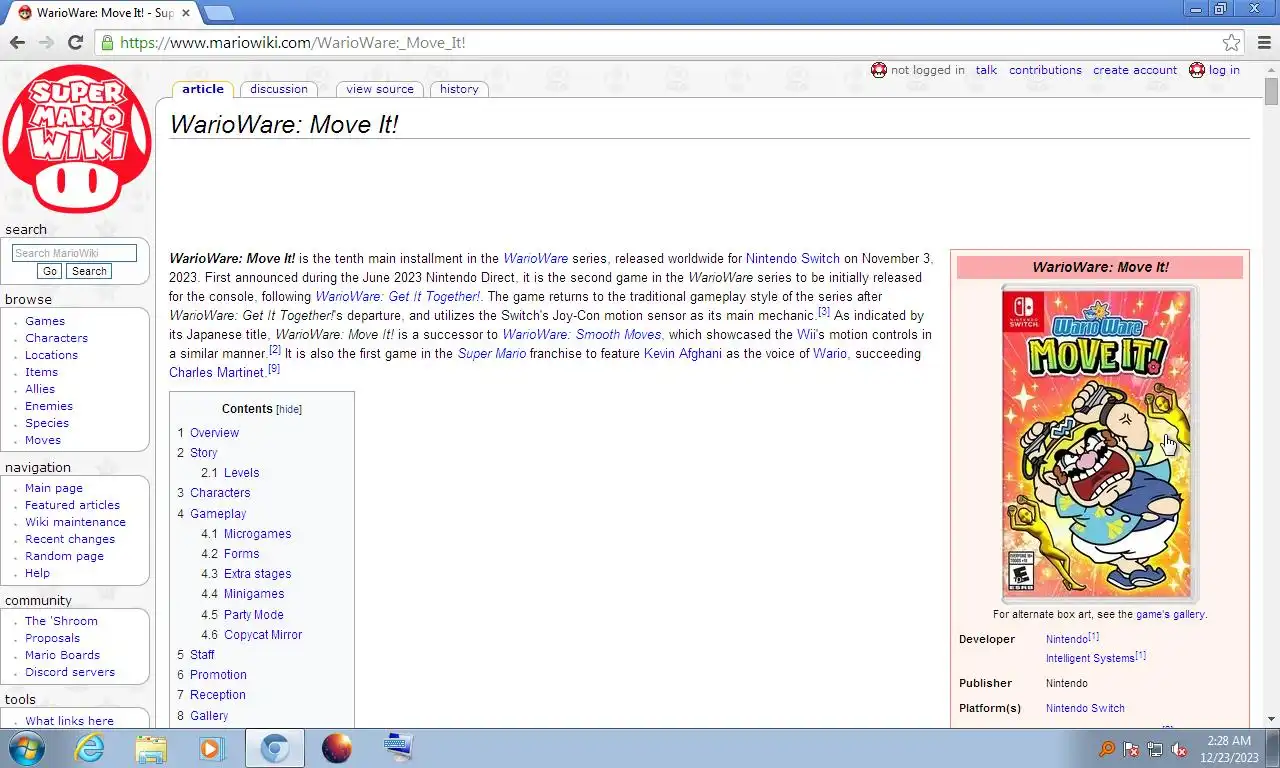Open the Windows Start menu
The image size is (1280, 768).
[x=27, y=748]
